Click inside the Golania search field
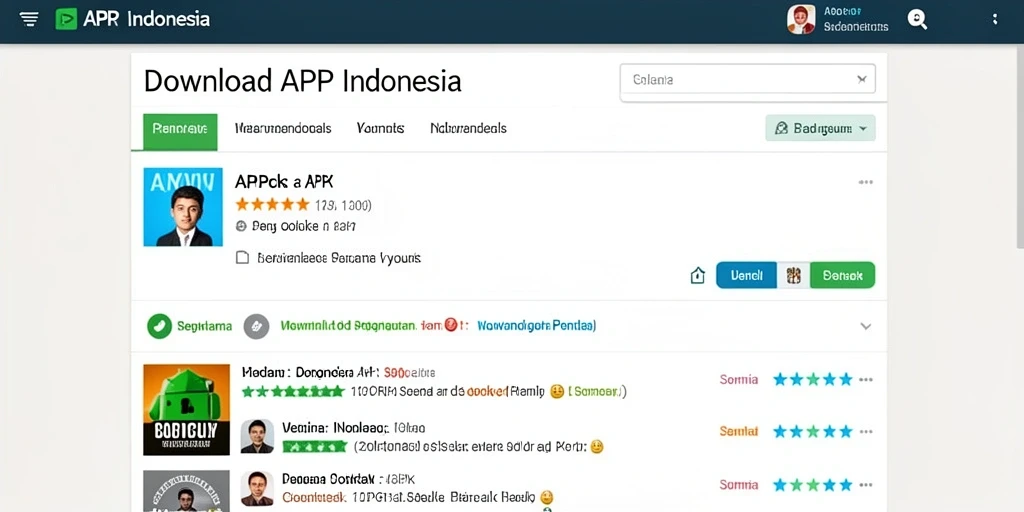Image resolution: width=1024 pixels, height=512 pixels. point(747,80)
